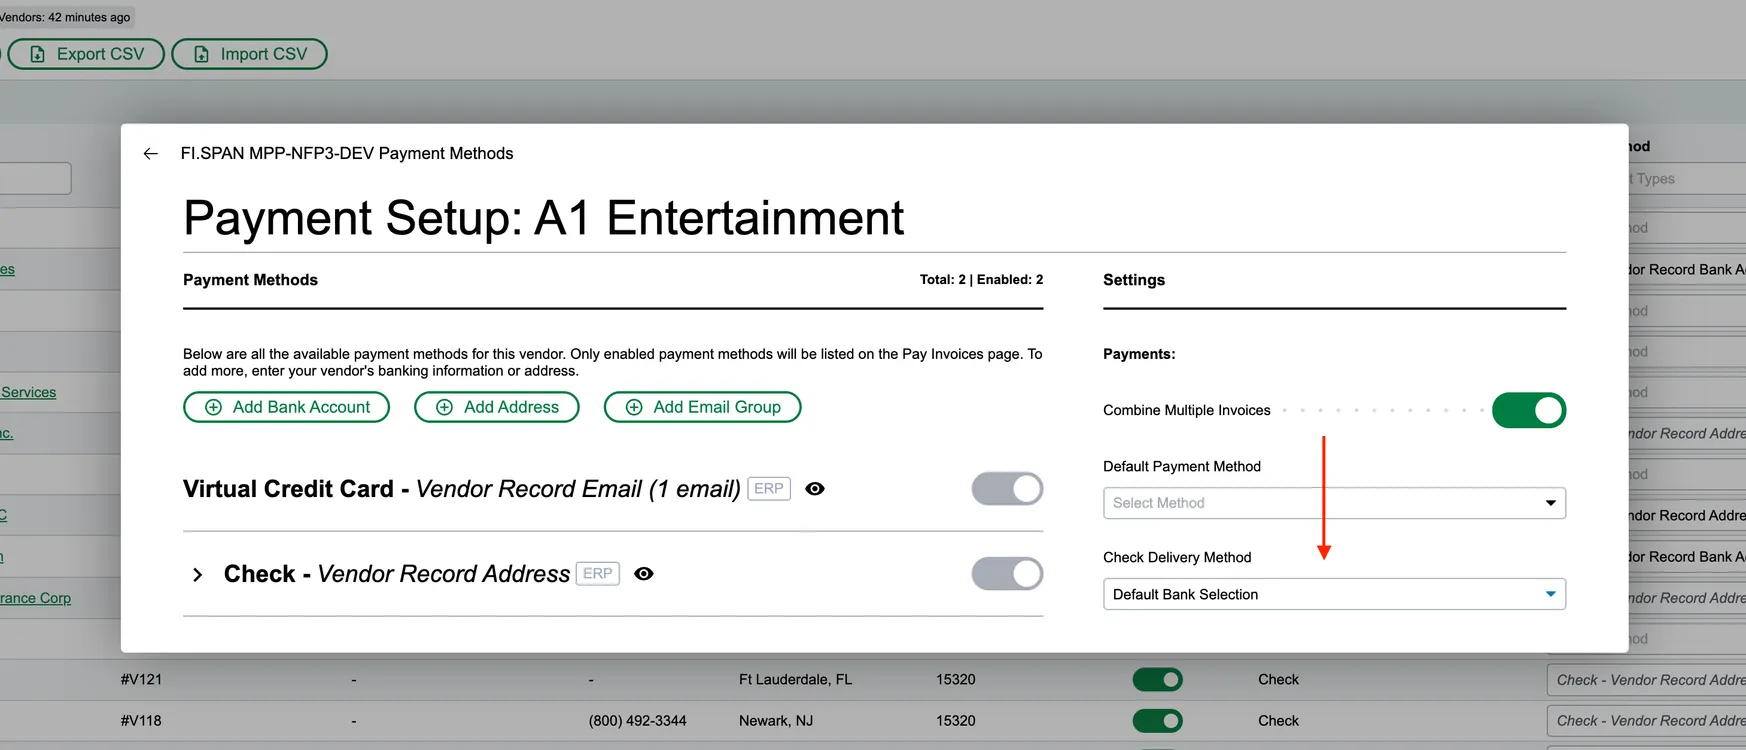1746x750 pixels.
Task: Click the Import CSV button
Action: point(250,54)
